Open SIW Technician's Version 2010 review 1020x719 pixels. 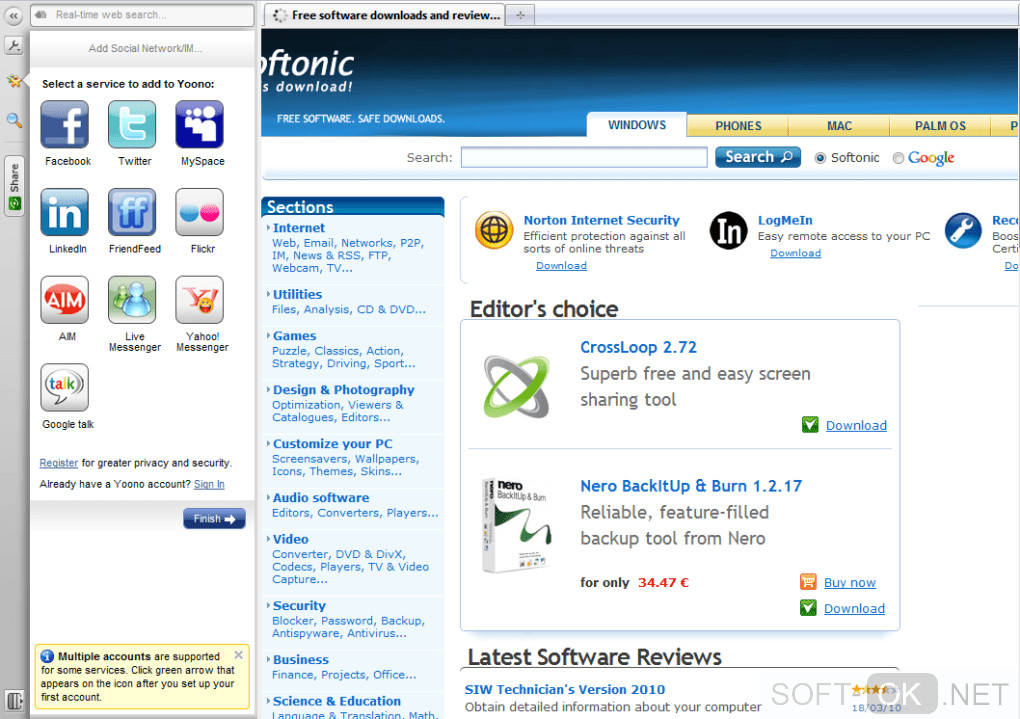[565, 690]
